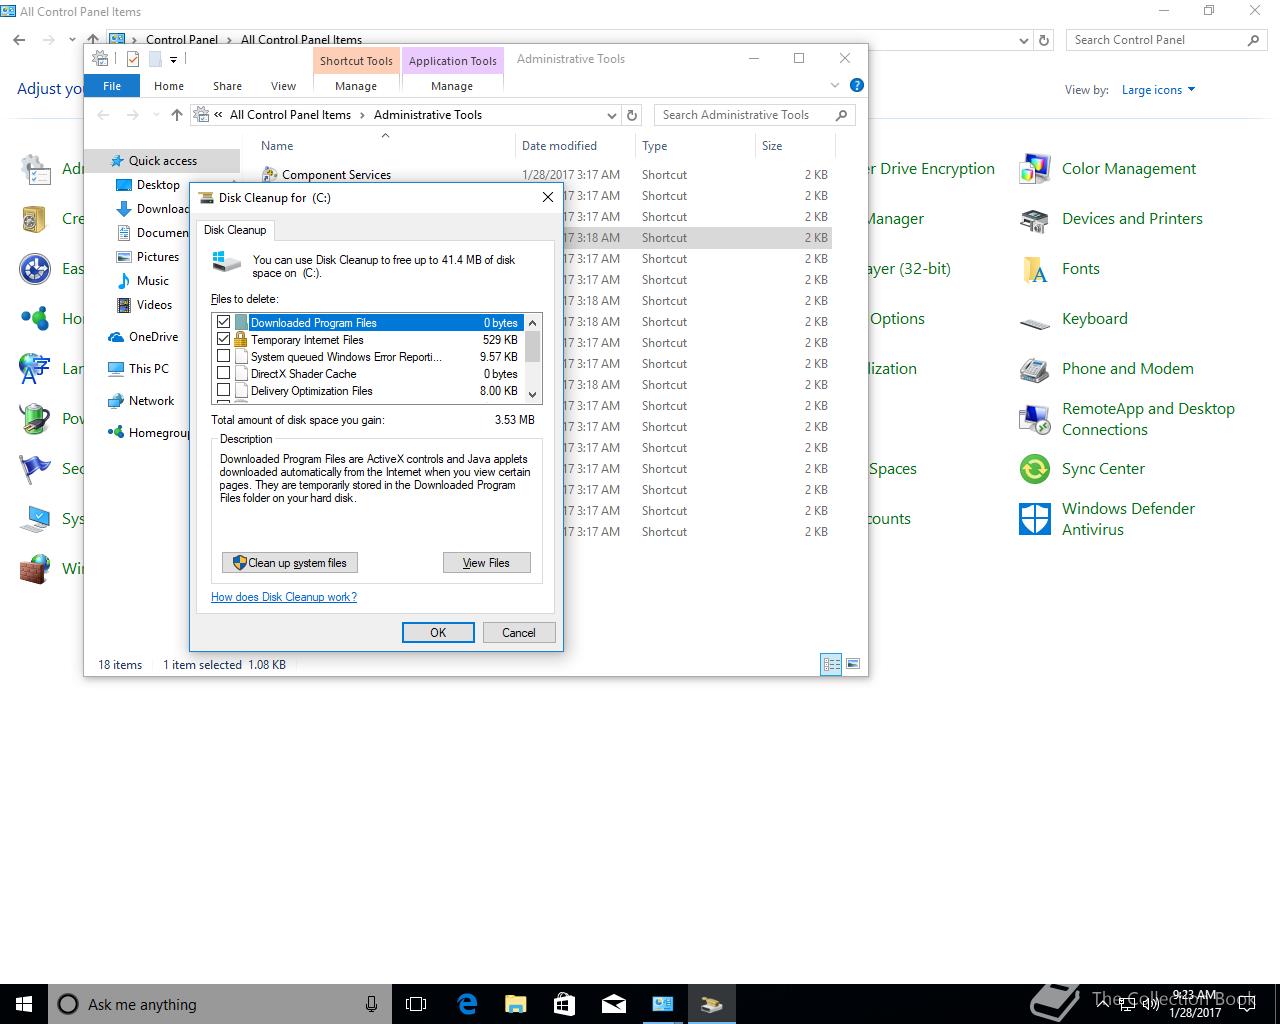This screenshot has height=1024, width=1280.
Task: Open the View by Large icons dropdown
Action: [x=1158, y=90]
